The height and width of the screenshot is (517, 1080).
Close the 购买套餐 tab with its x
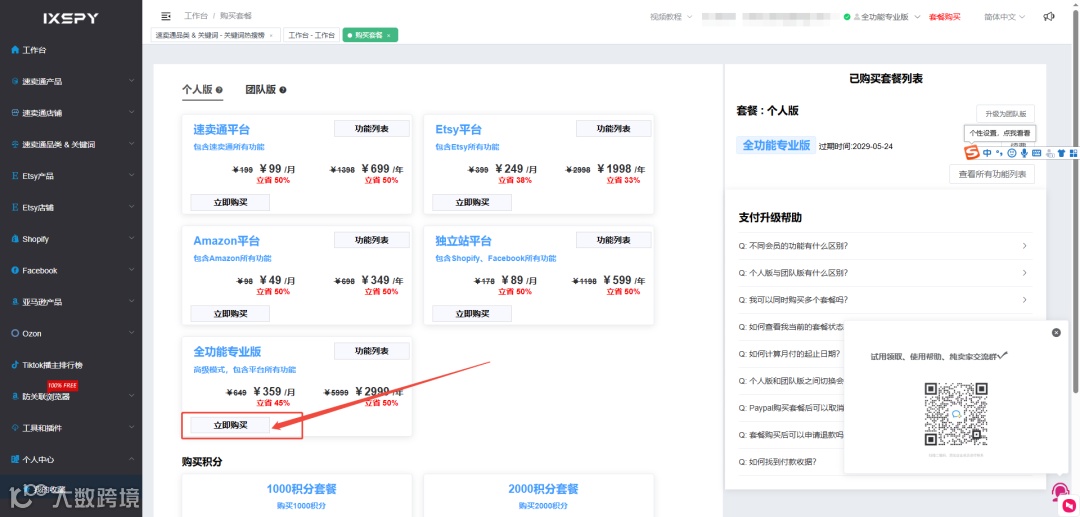pyautogui.click(x=388, y=35)
